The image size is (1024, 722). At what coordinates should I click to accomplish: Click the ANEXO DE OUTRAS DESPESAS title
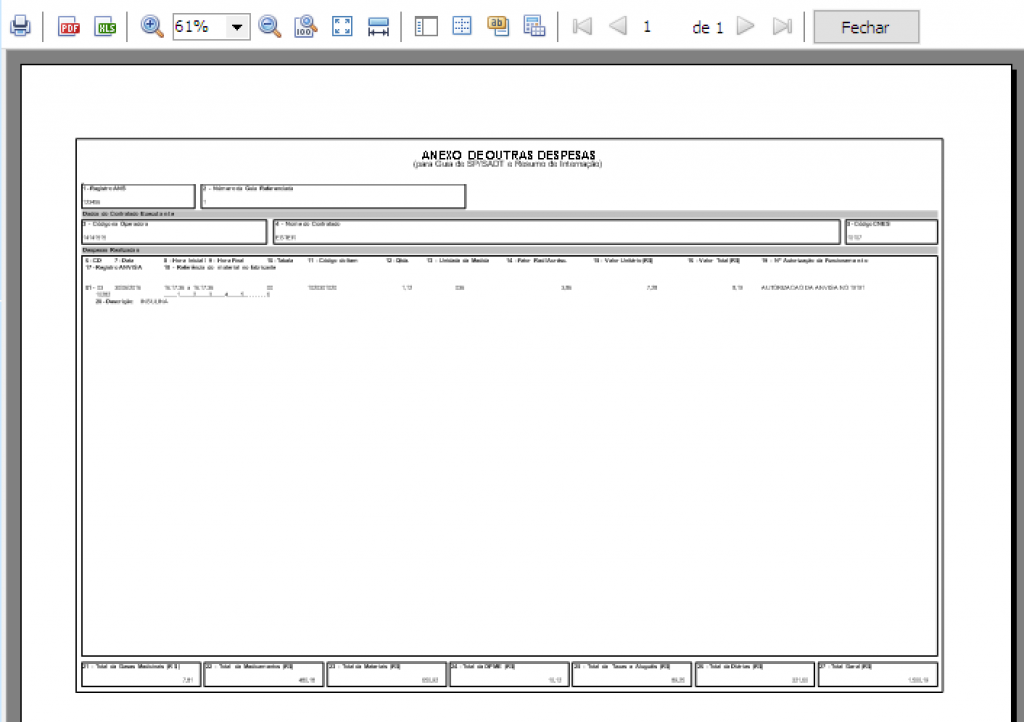pyautogui.click(x=508, y=155)
